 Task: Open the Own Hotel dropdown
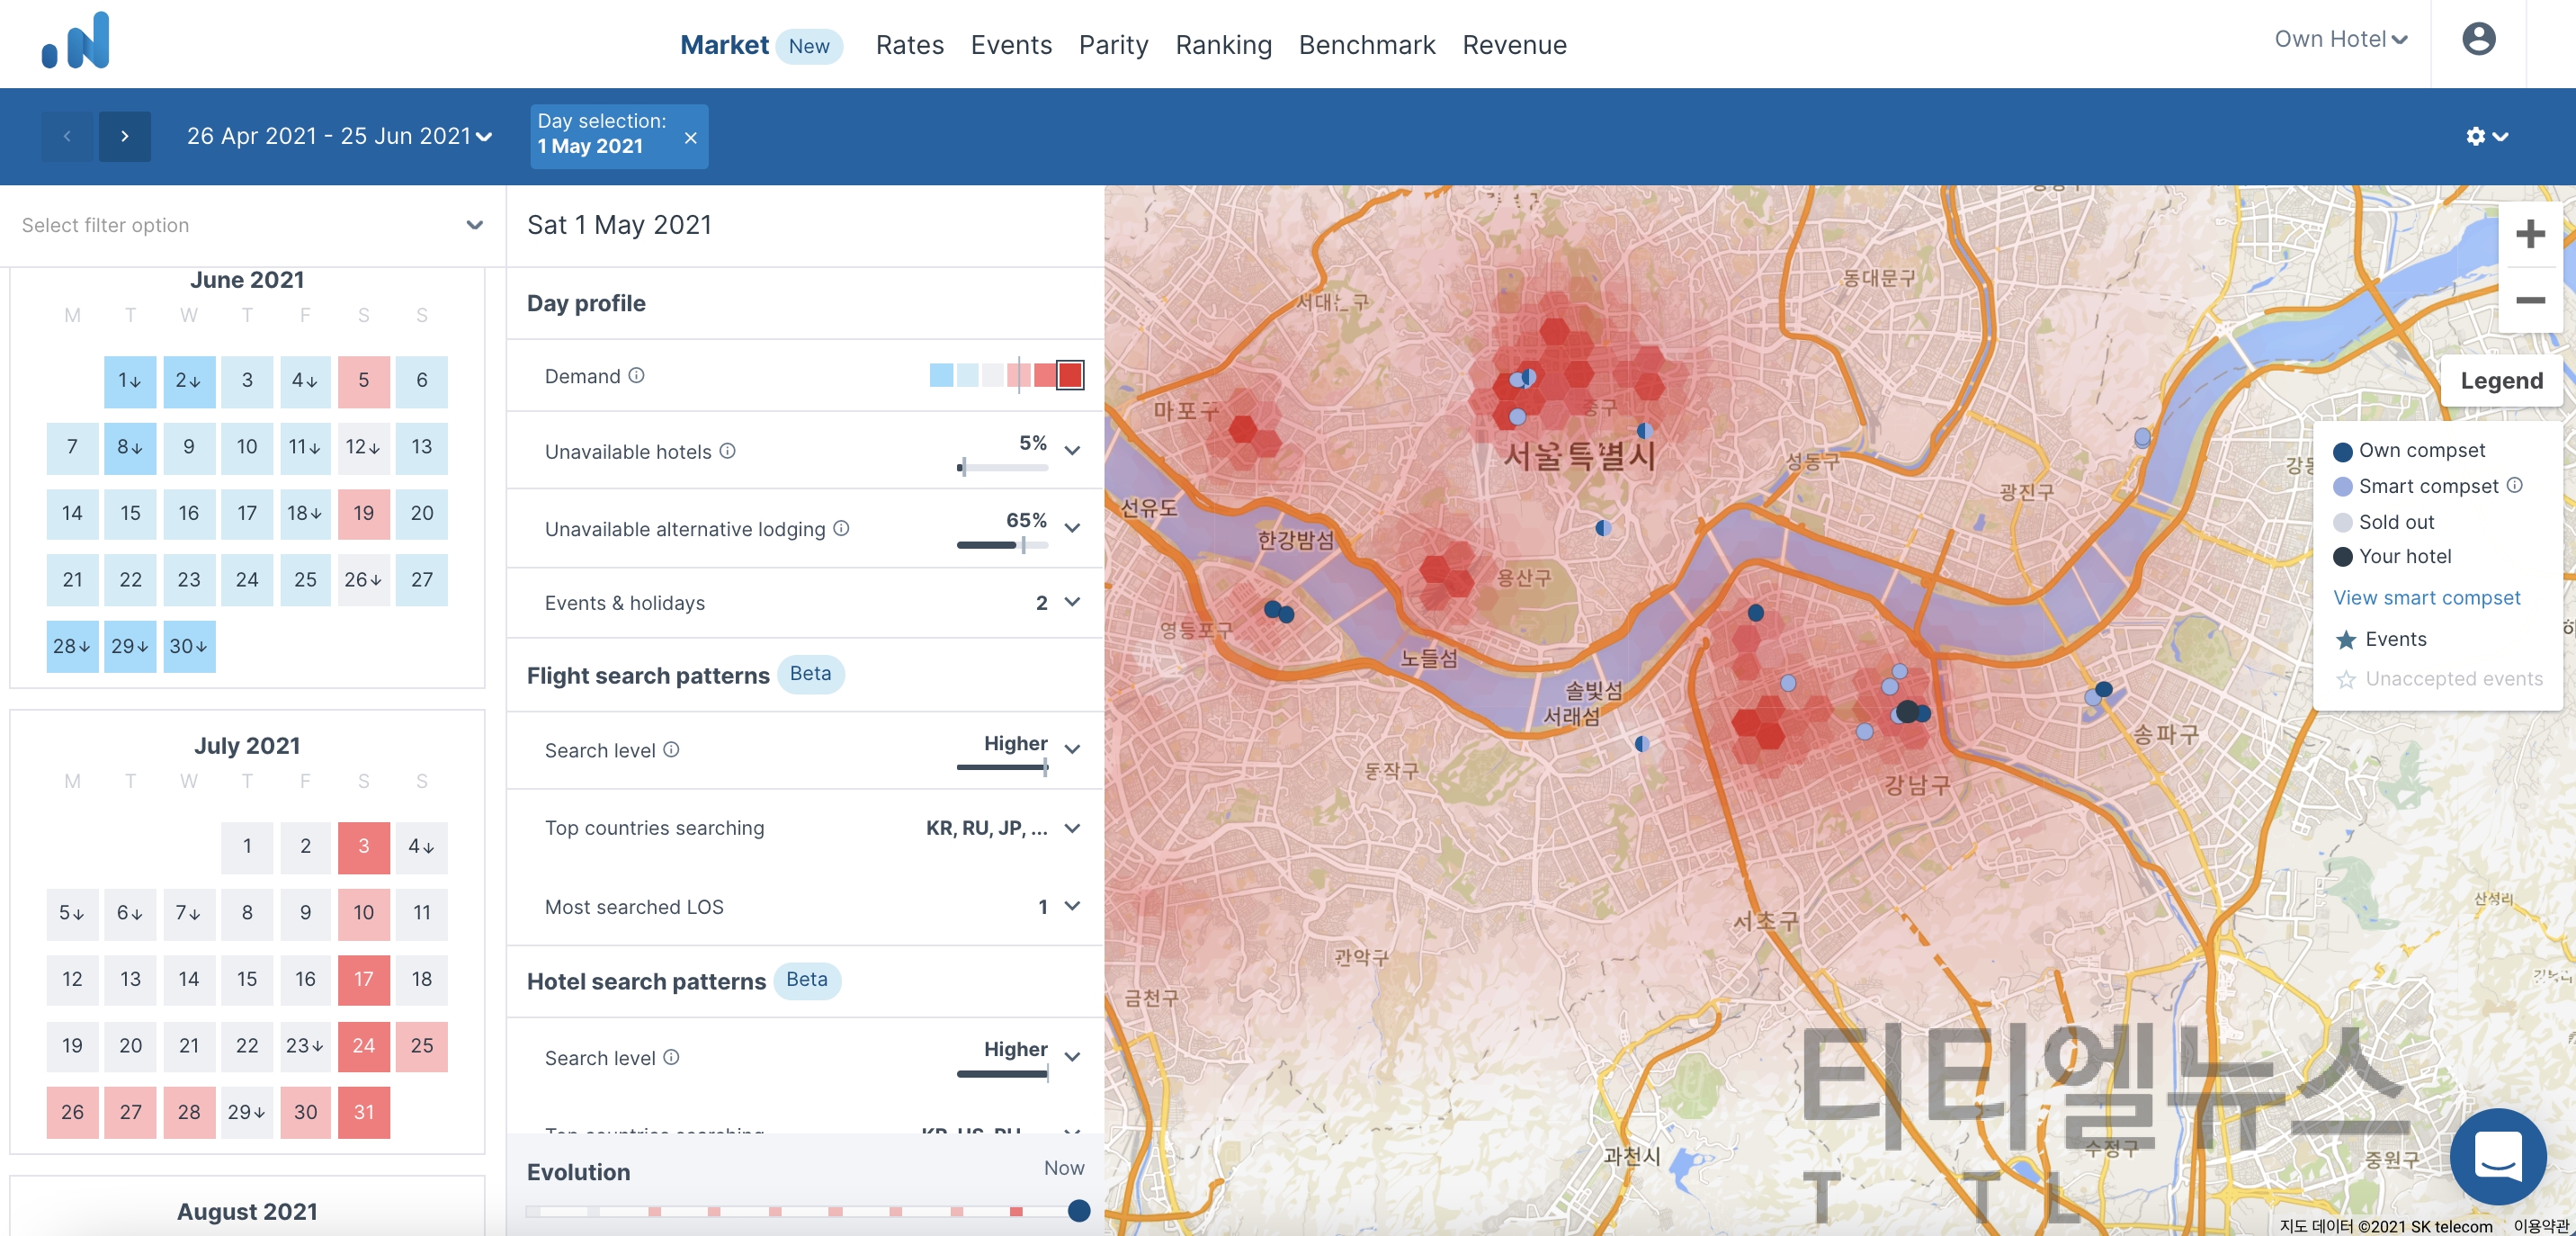[x=2340, y=39]
